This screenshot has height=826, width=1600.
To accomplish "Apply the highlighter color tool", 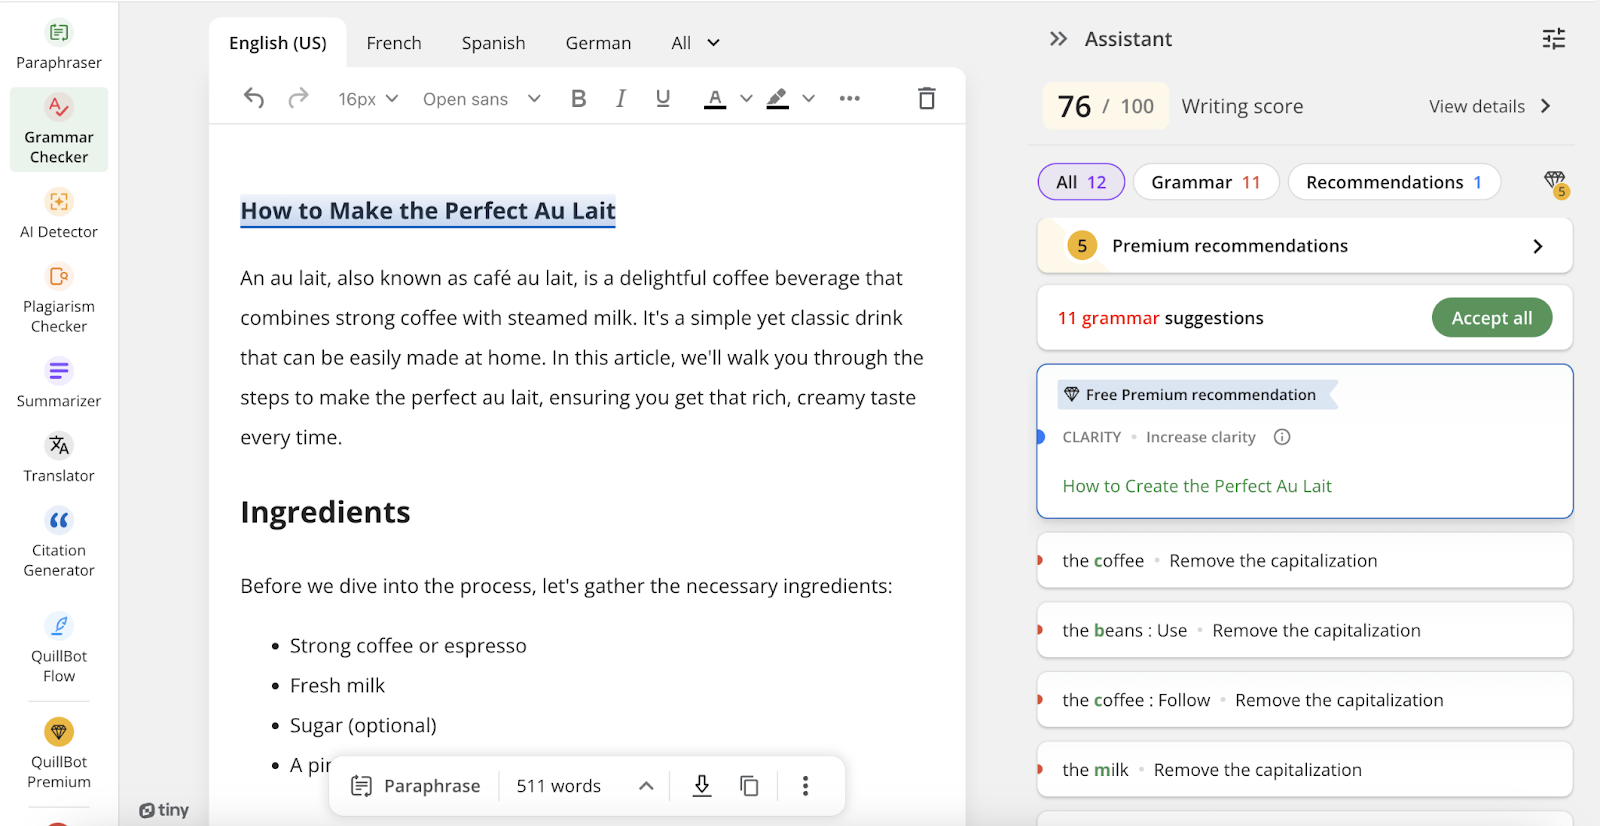I will 777,98.
